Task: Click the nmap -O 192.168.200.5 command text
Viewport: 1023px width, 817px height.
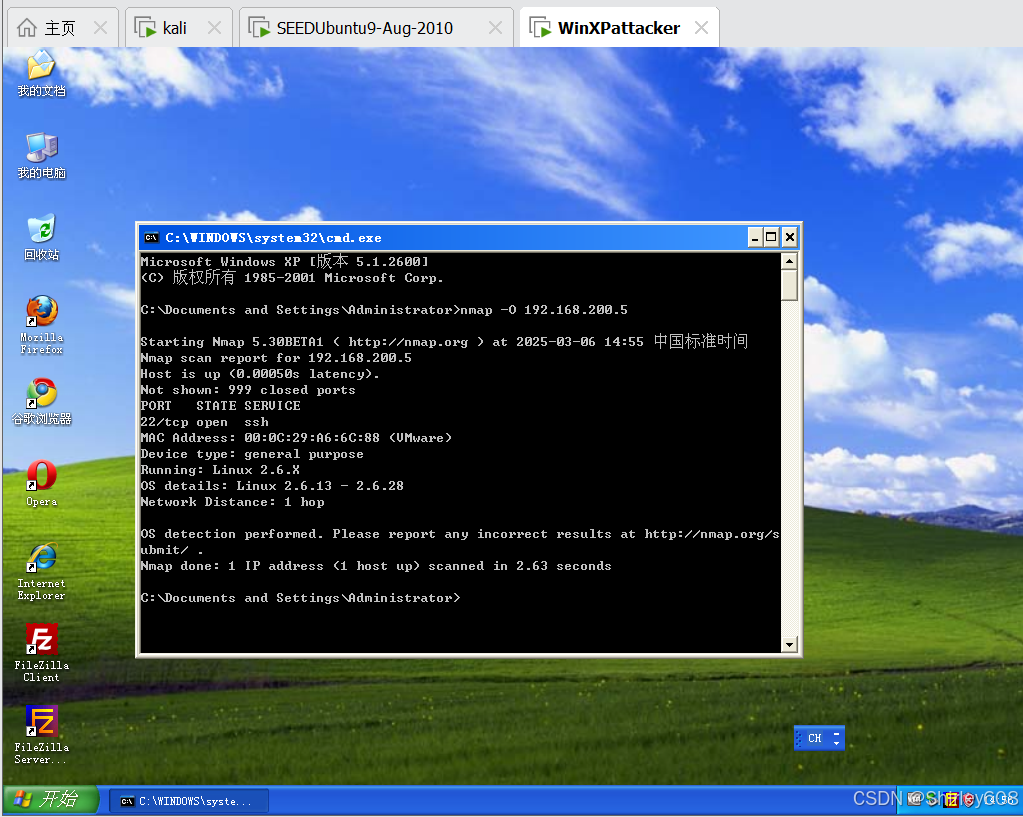Action: point(544,309)
